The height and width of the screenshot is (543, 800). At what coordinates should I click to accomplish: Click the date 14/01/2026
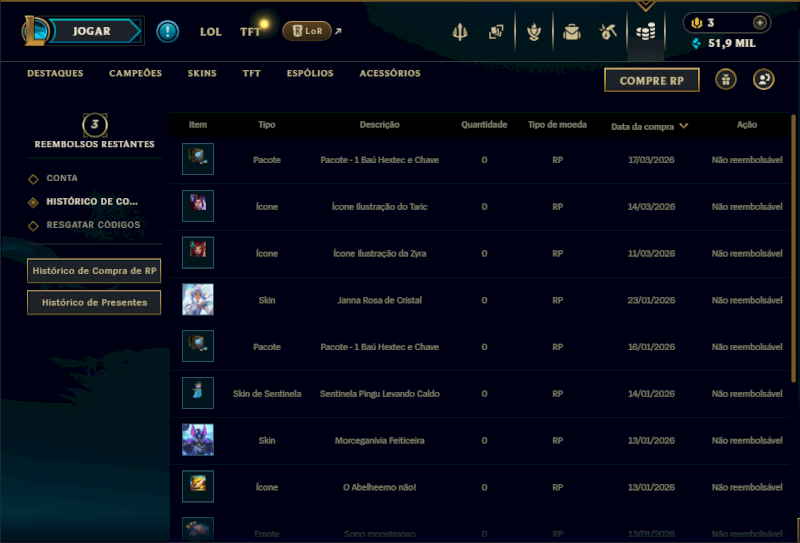651,394
